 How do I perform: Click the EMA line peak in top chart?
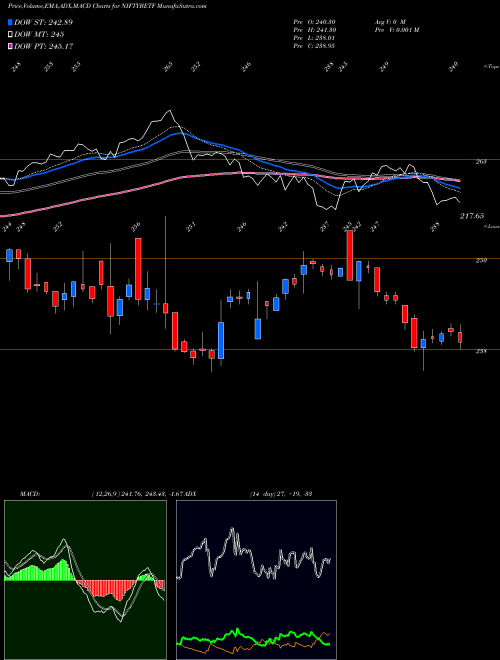[x=169, y=111]
